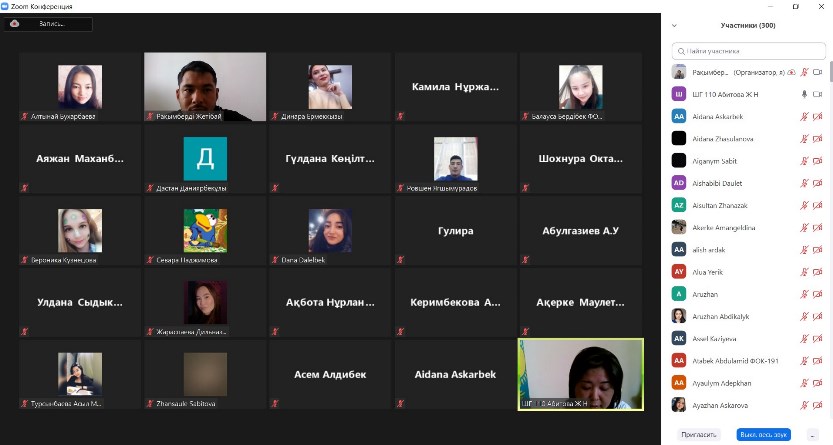
Task: Open the more options button beside mute all
Action: [x=812, y=434]
